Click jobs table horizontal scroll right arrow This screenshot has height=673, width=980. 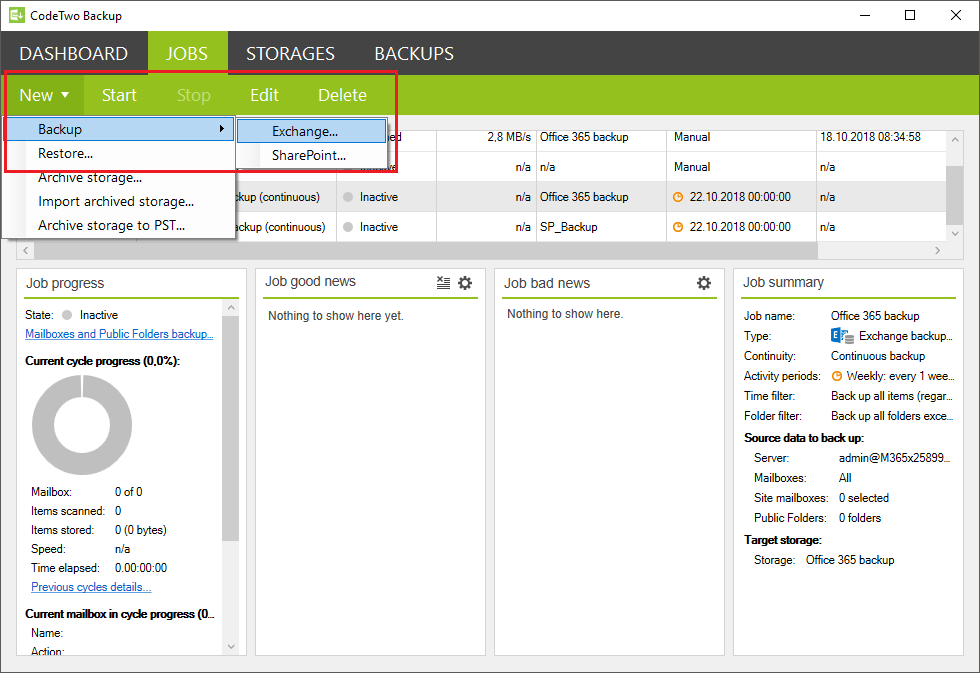[938, 251]
